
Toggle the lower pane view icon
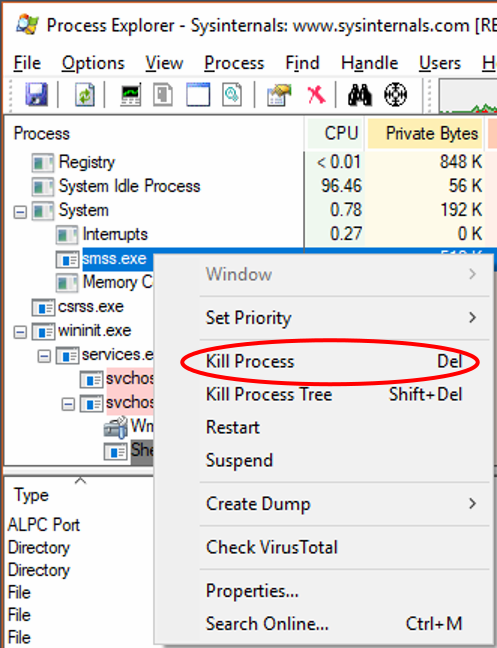[198, 94]
